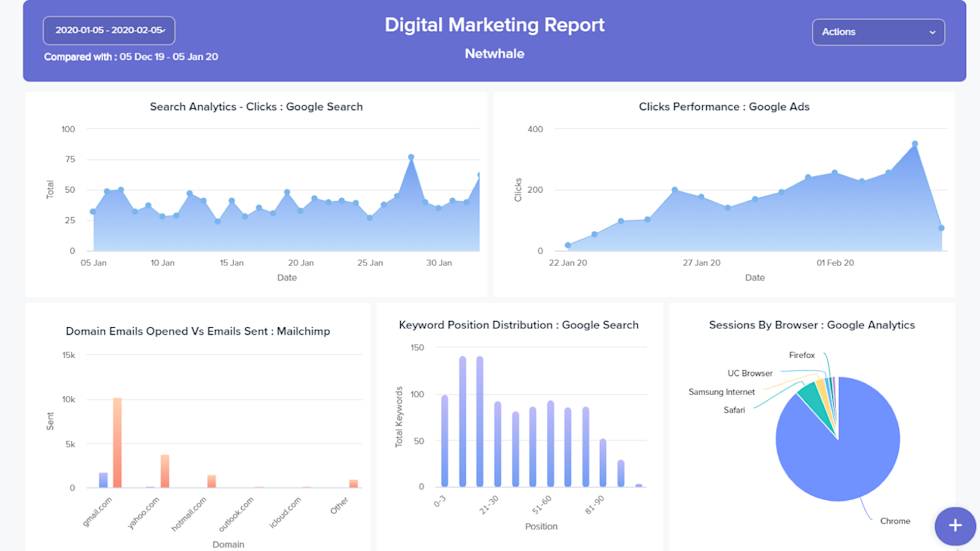
Task: Click the 'Netwhale' subtitle
Action: (494, 54)
